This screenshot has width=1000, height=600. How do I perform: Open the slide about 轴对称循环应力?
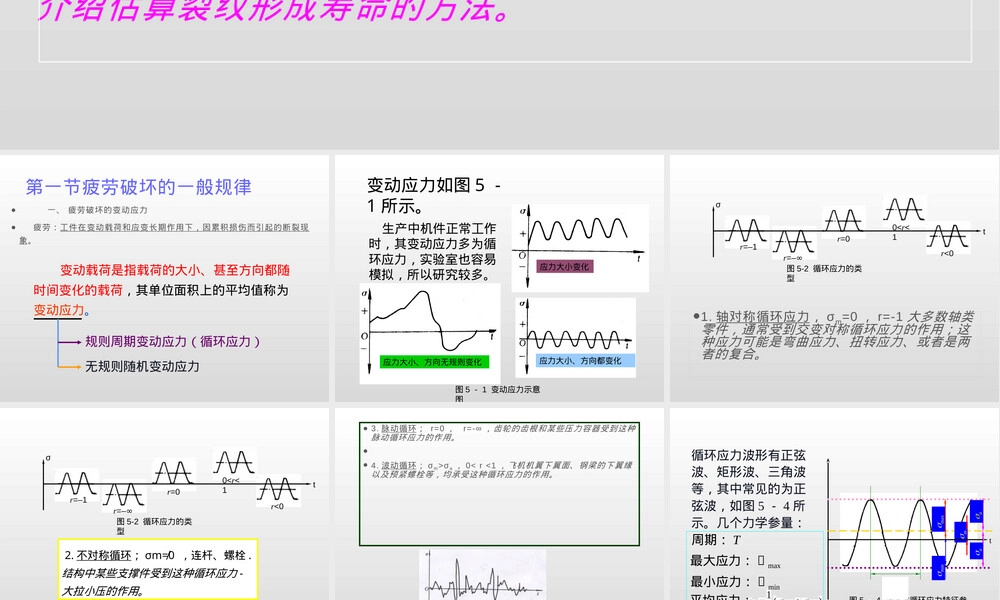tap(834, 278)
